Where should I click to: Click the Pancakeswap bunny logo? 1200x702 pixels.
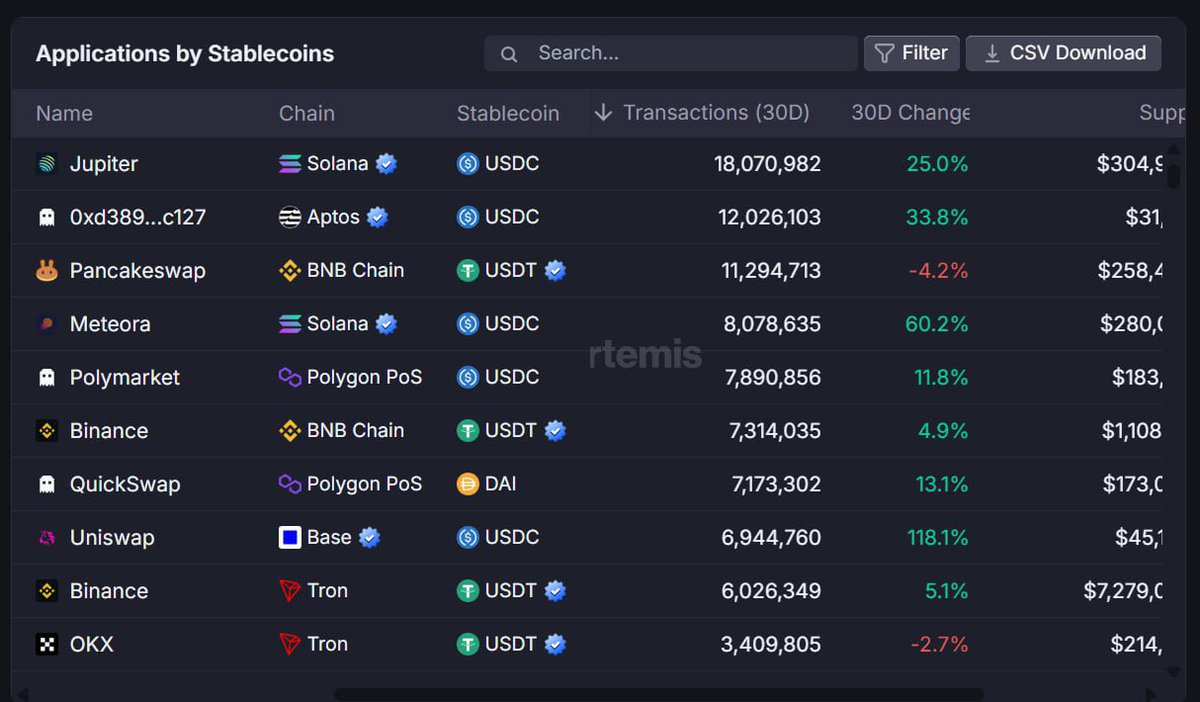(47, 271)
